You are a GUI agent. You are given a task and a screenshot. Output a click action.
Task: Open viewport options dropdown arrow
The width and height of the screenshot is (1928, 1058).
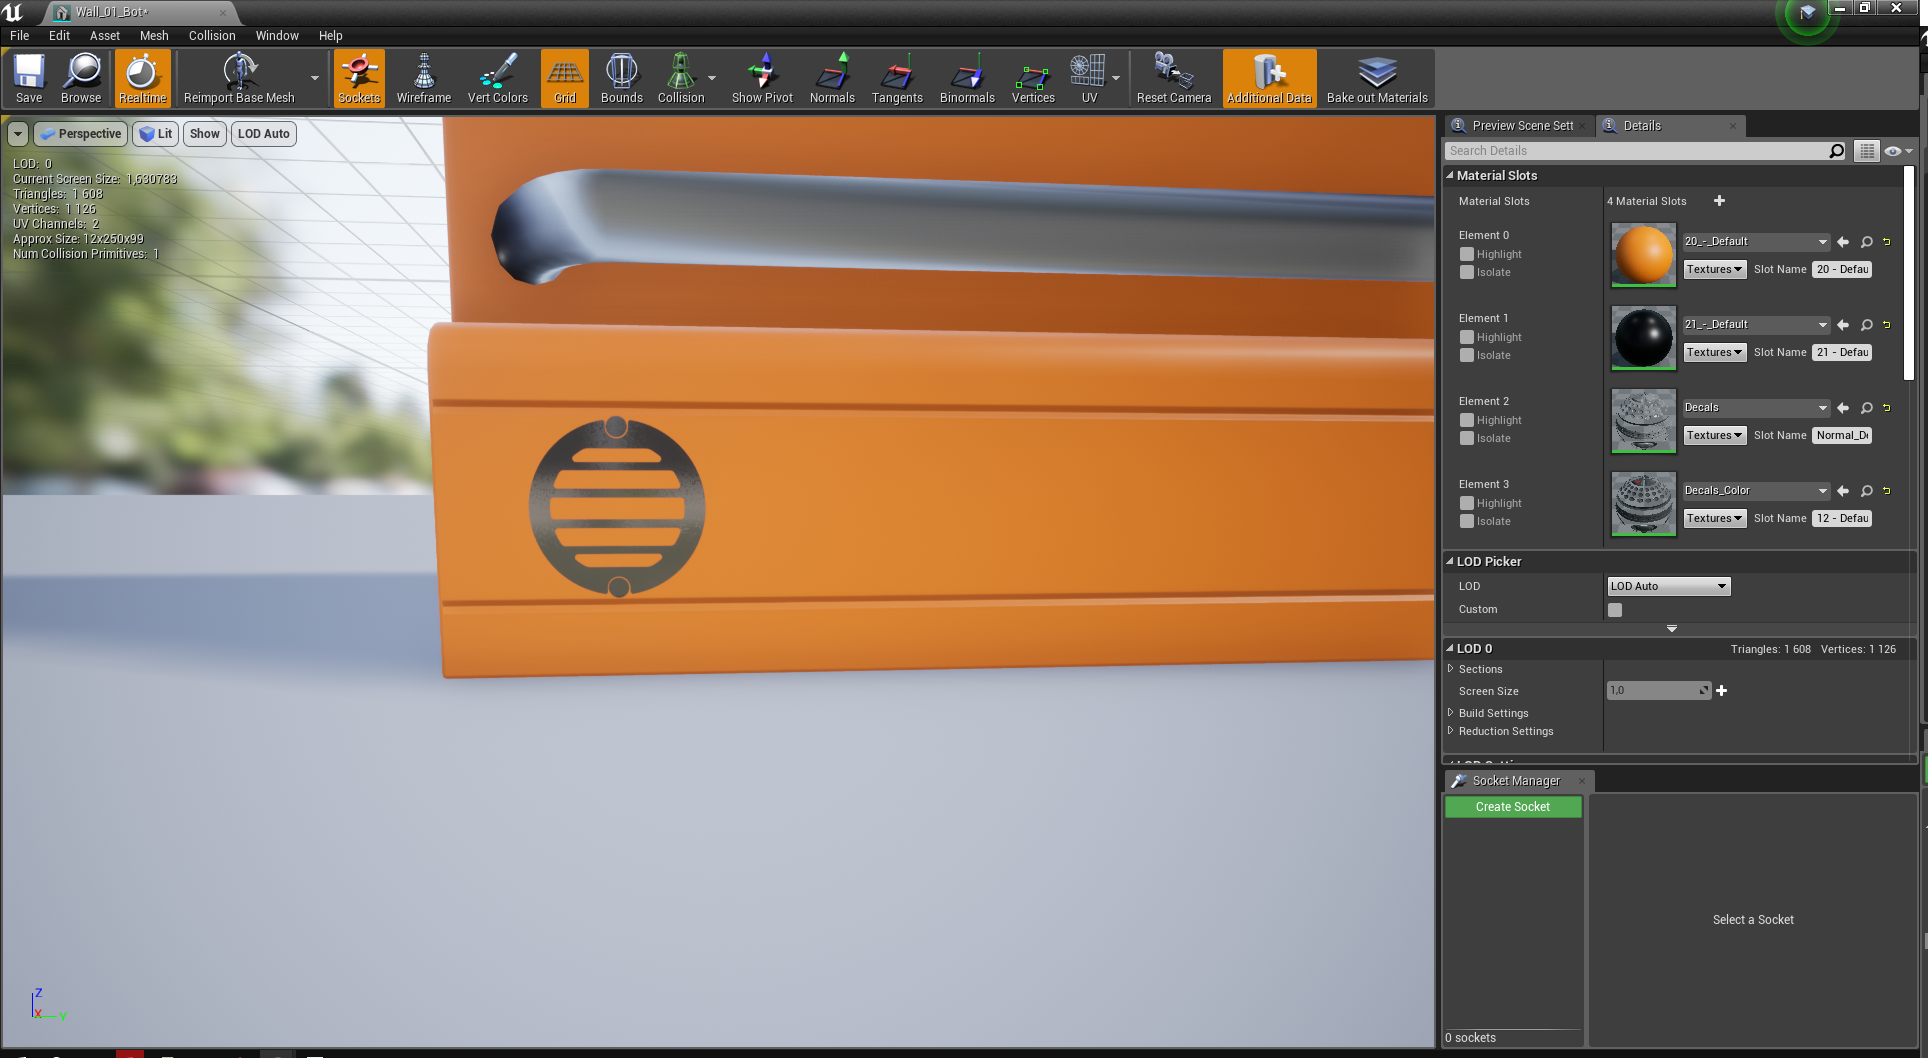click(18, 134)
